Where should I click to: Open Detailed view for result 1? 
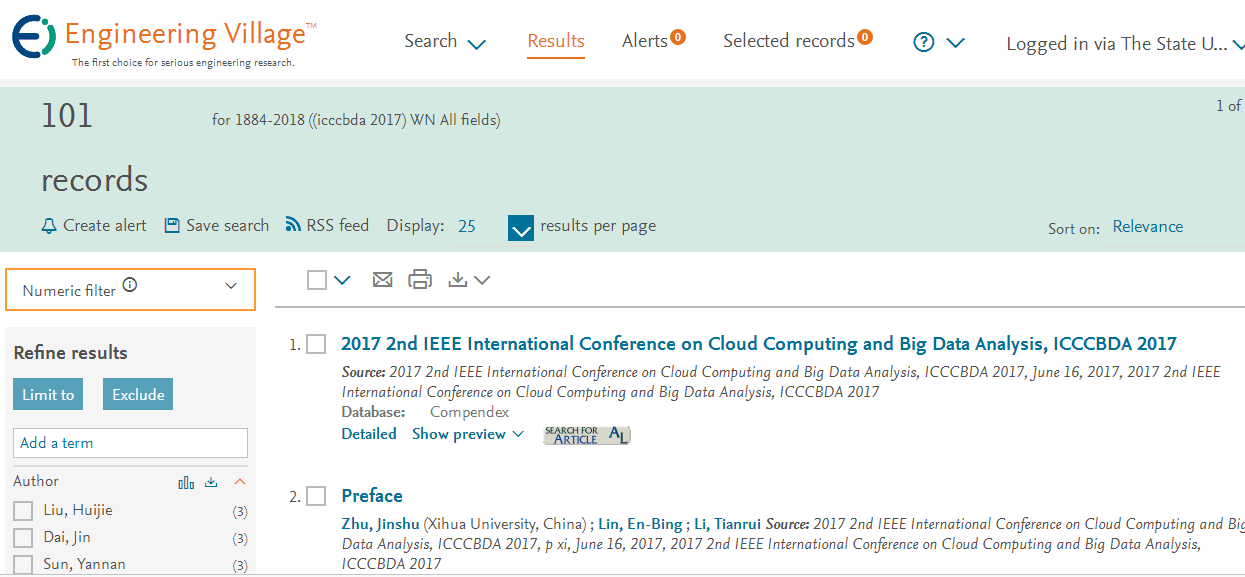(x=369, y=434)
